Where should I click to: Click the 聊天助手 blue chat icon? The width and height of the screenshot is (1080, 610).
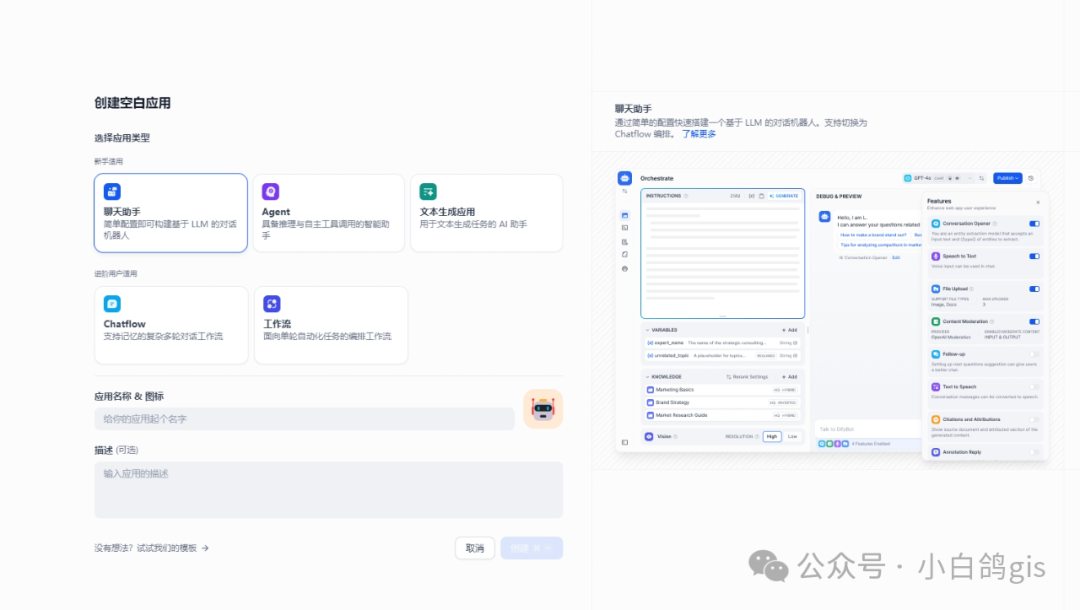point(113,190)
